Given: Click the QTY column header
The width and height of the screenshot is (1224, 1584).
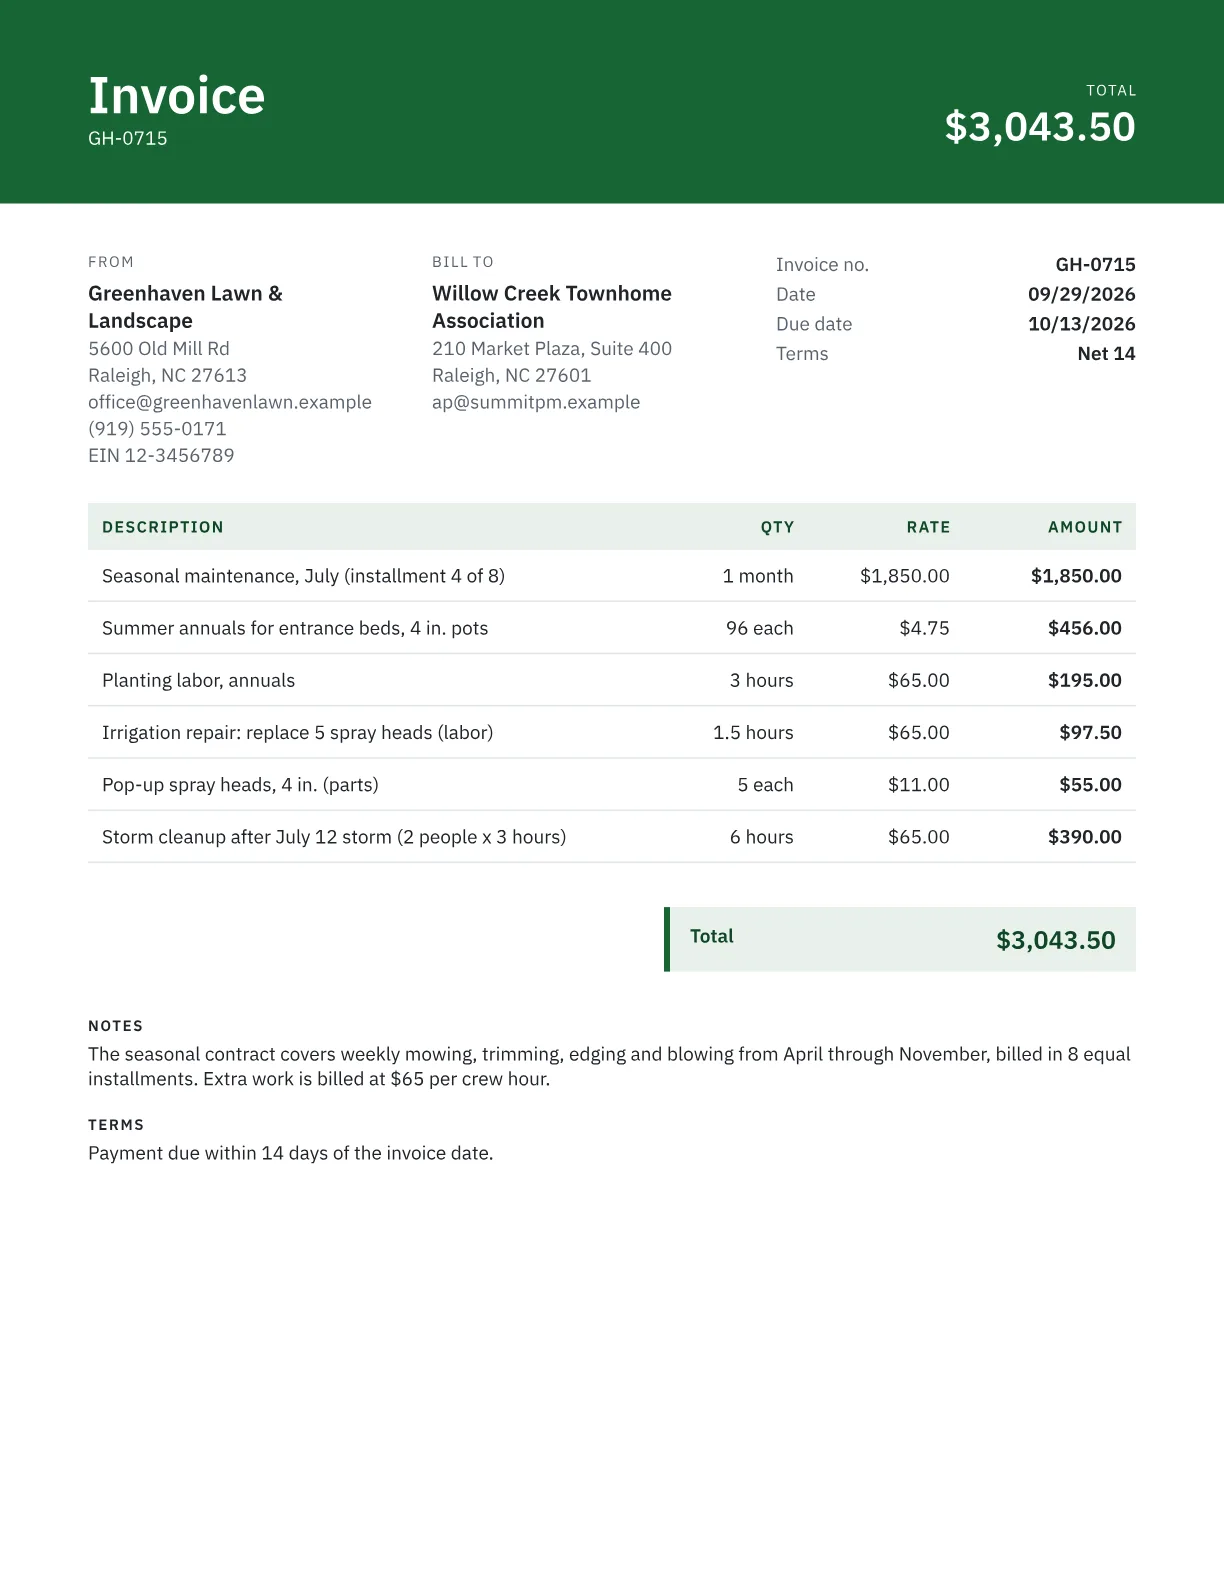Looking at the screenshot, I should coord(777,527).
